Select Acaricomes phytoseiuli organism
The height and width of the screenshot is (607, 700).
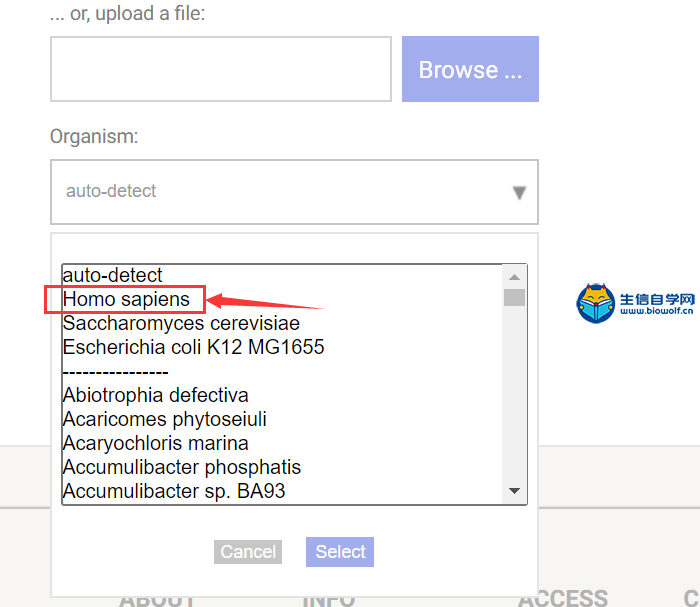(x=164, y=419)
